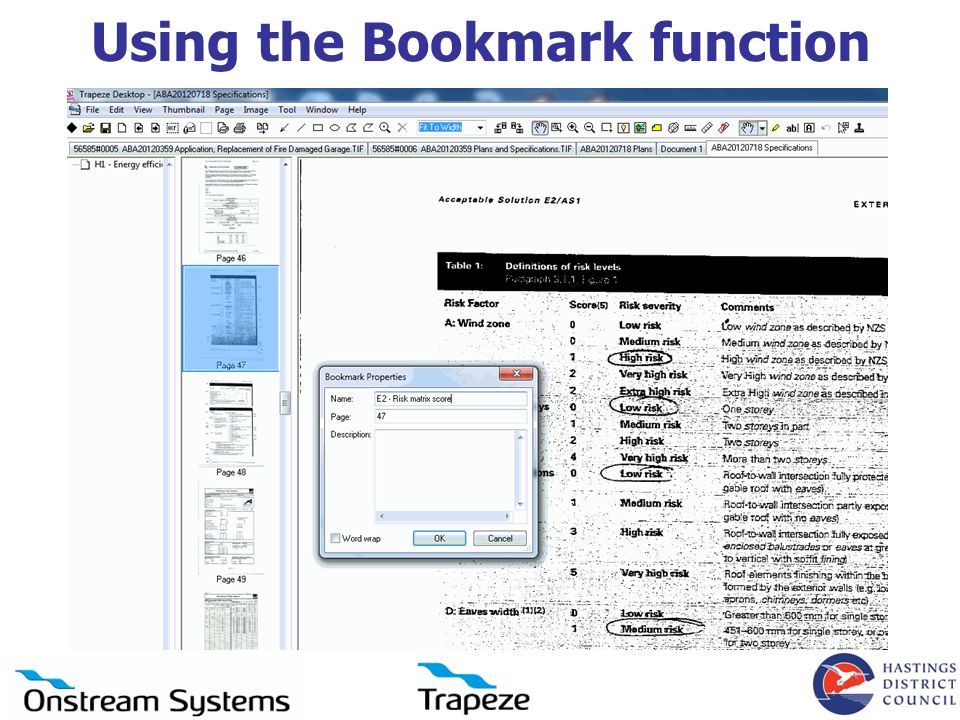This screenshot has height=720, width=960.
Task: Select the closed polygon drawing tool
Action: (x=351, y=128)
